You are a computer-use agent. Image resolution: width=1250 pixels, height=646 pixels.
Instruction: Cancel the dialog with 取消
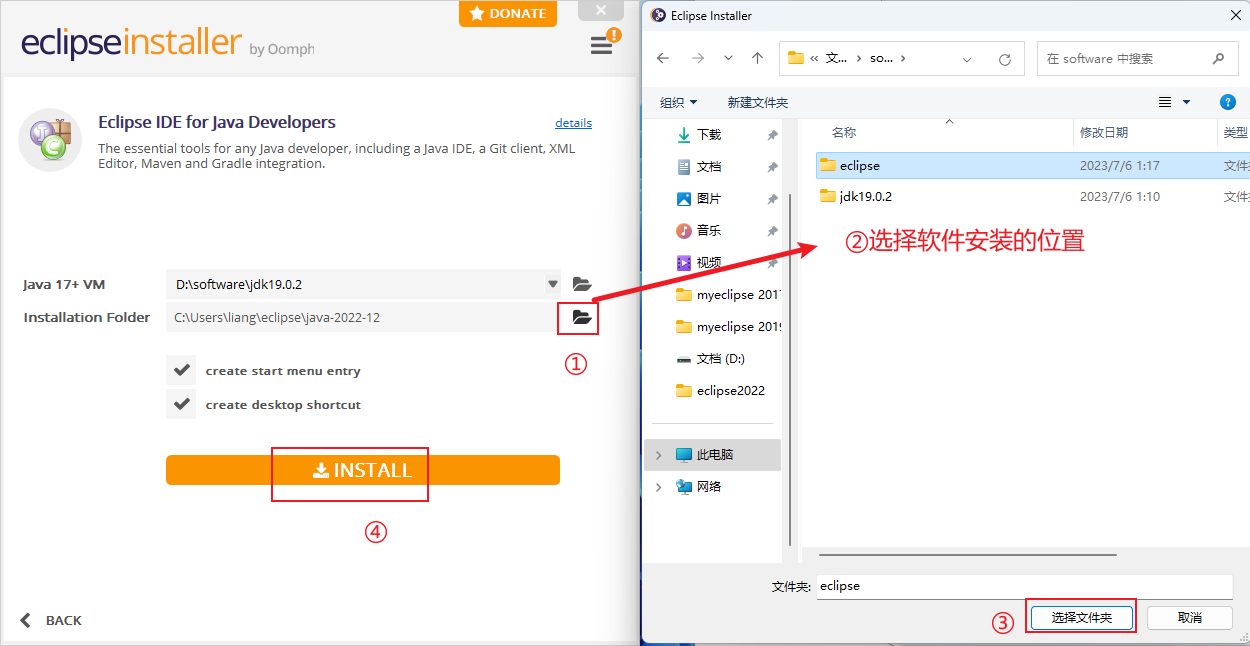click(1189, 618)
